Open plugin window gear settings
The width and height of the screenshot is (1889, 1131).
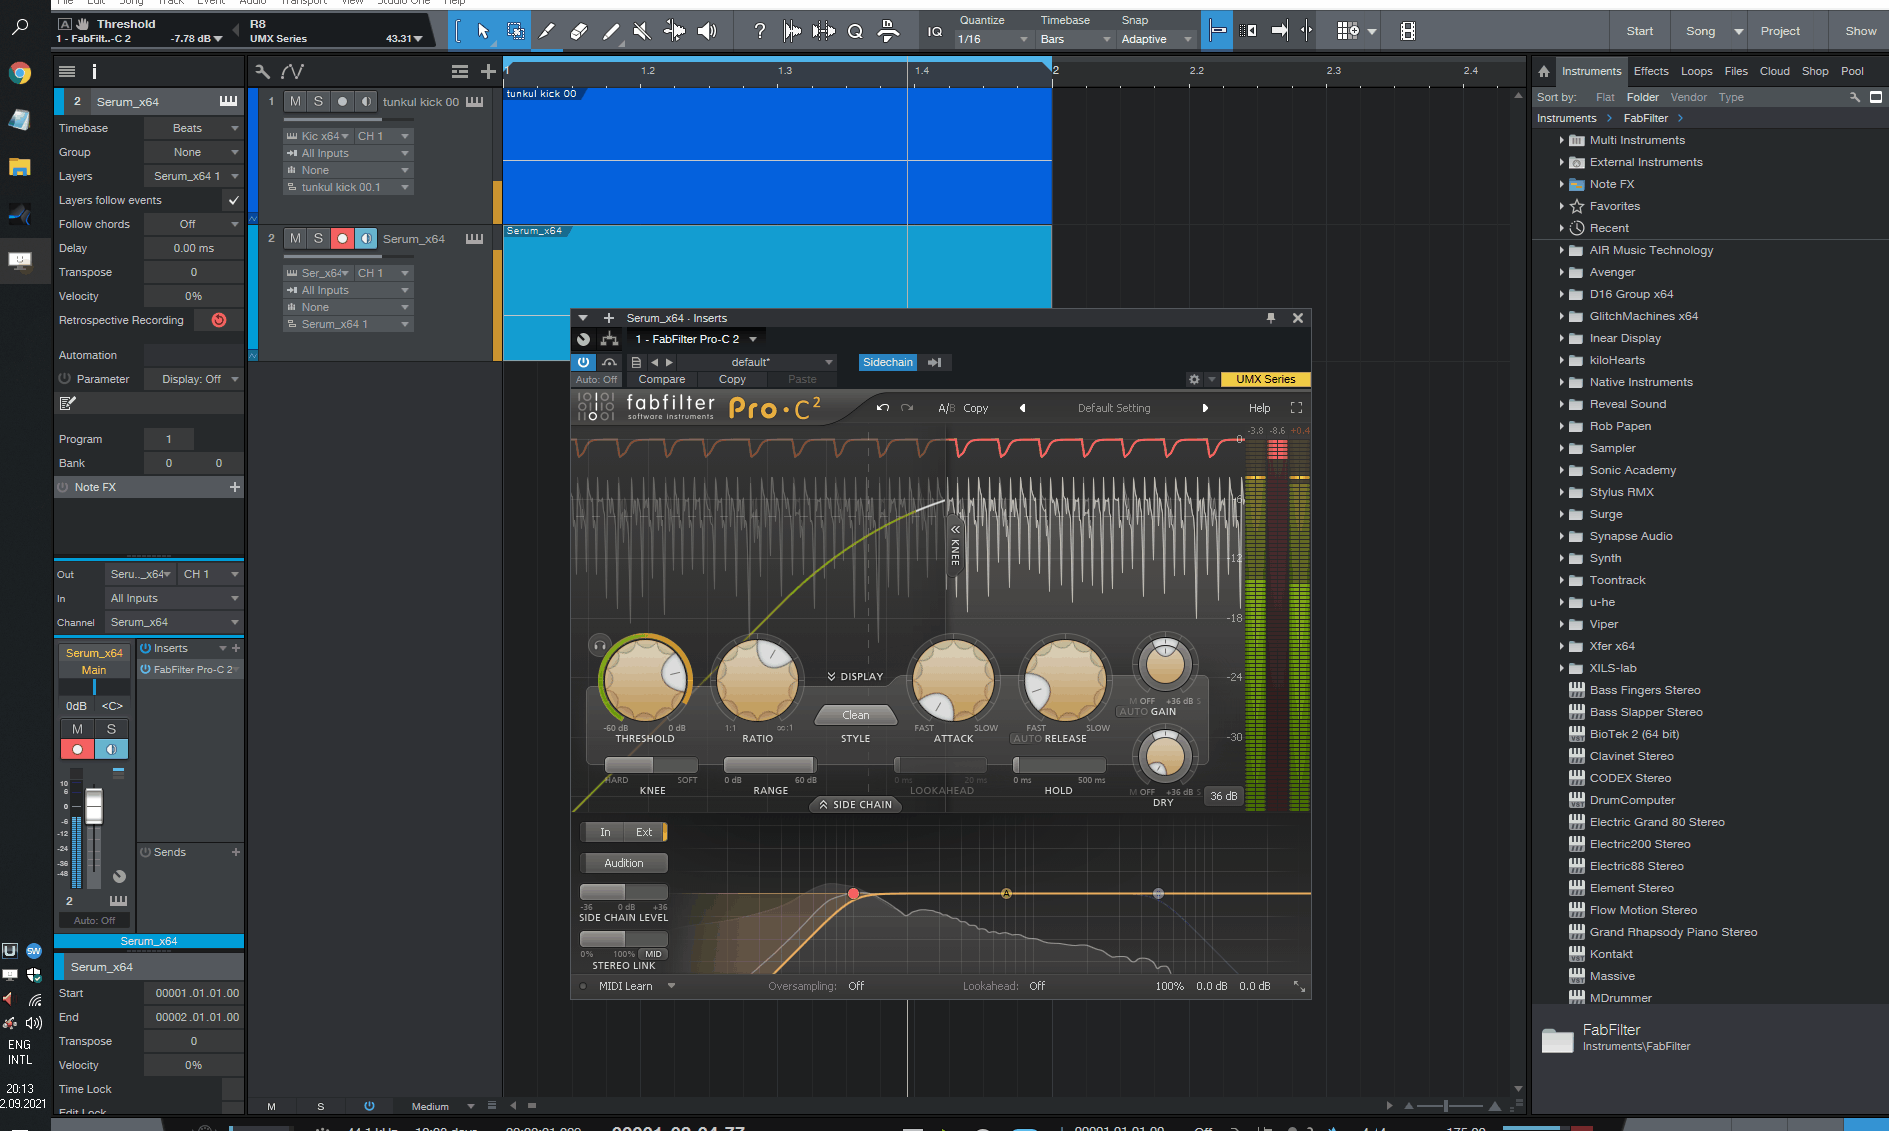click(x=1194, y=380)
